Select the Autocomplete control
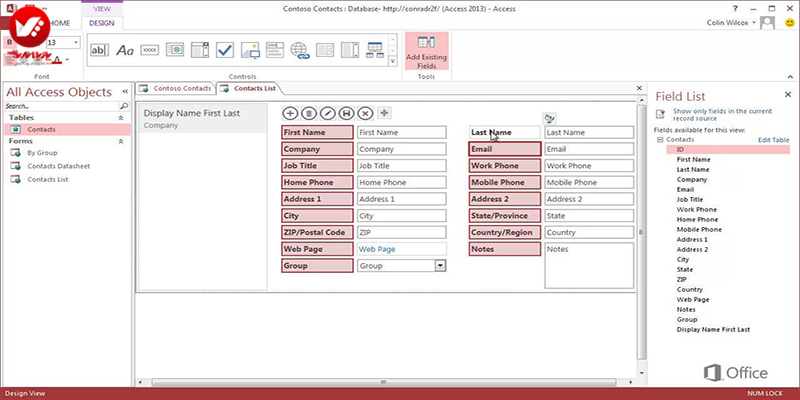Viewport: 800px width, 400px height. coord(274,50)
